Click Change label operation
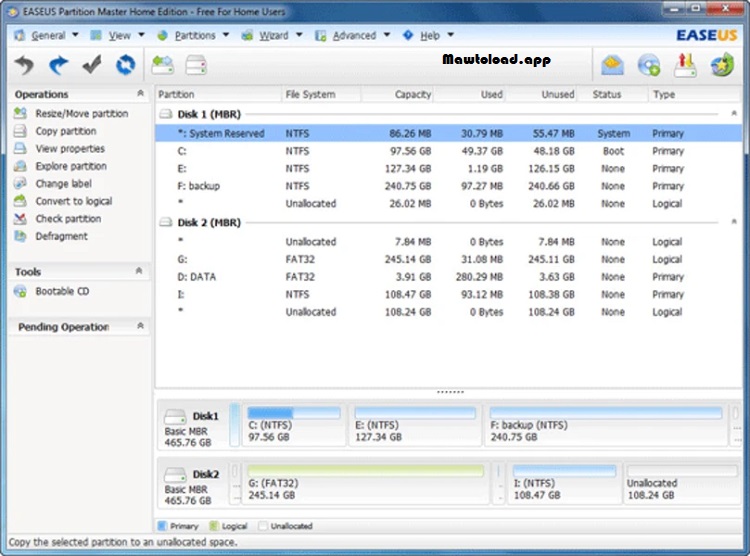The width and height of the screenshot is (750, 556). pos(53,184)
